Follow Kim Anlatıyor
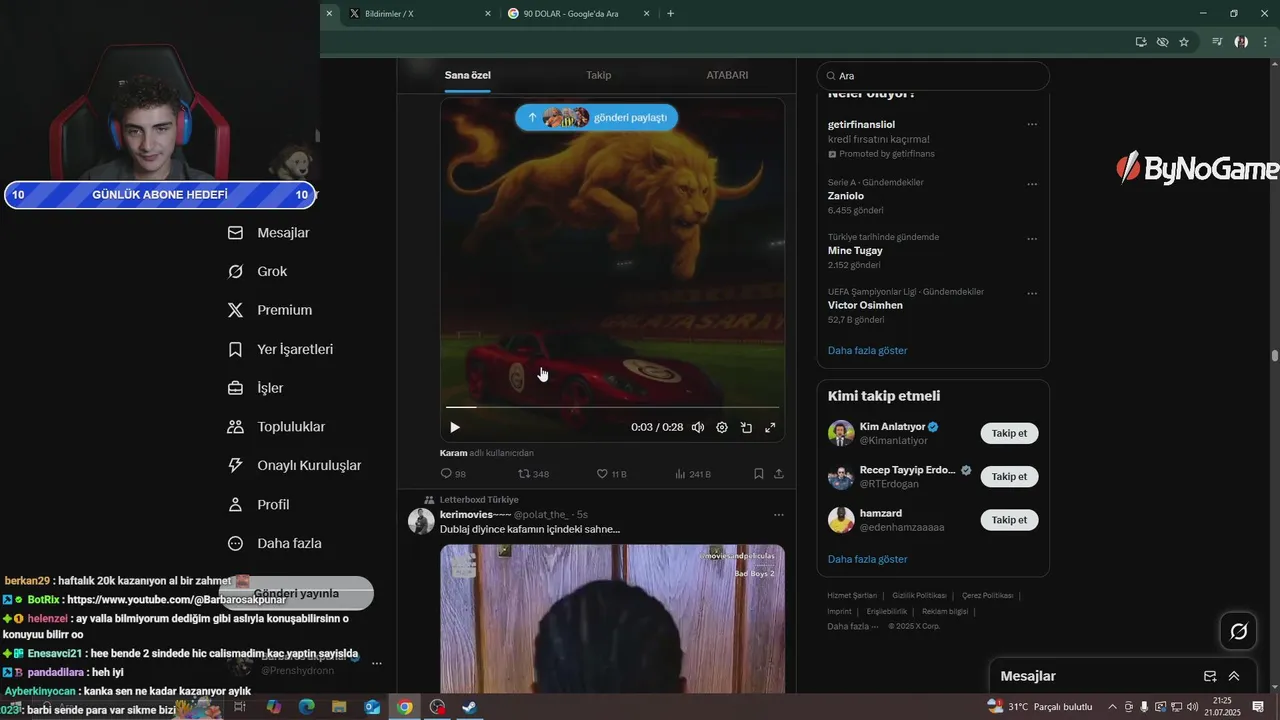Image resolution: width=1280 pixels, height=720 pixels. point(1009,433)
